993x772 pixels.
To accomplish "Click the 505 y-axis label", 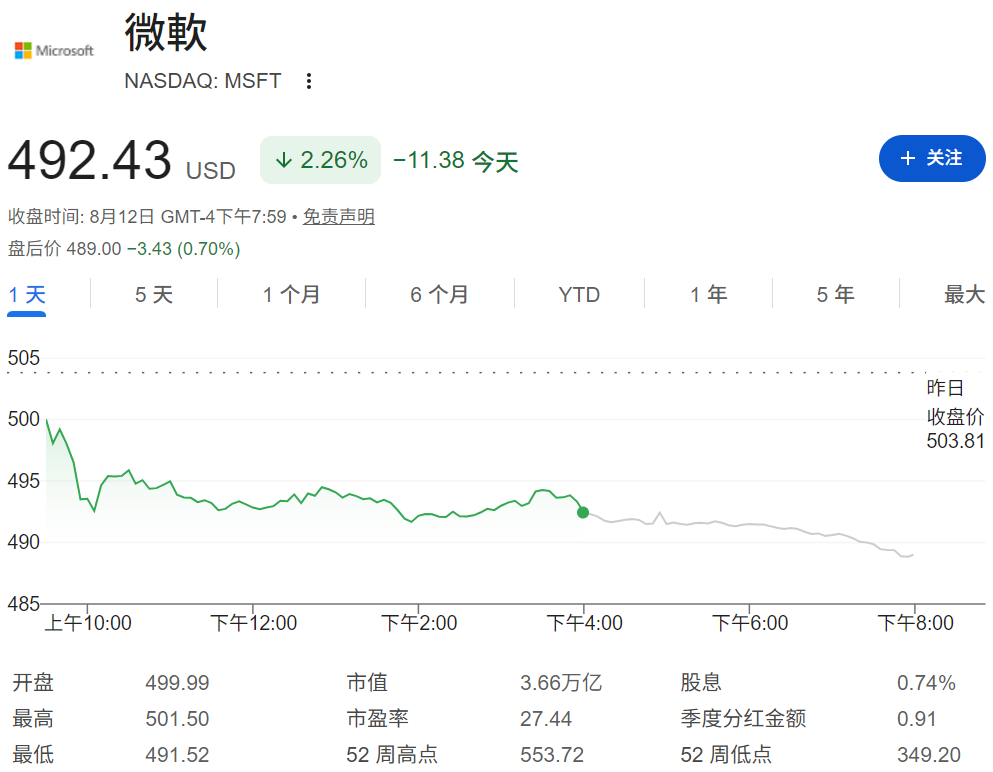I will coord(23,358).
